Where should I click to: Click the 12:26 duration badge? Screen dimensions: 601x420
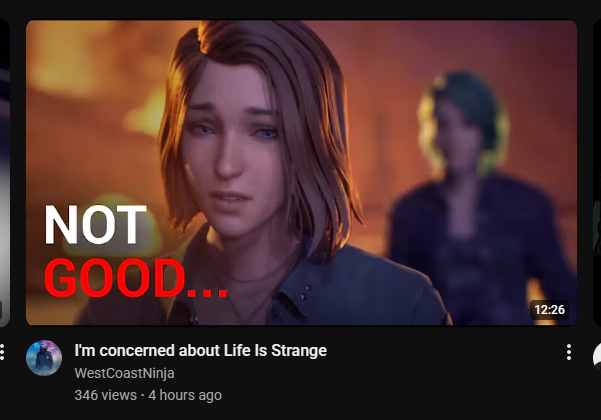tap(549, 310)
